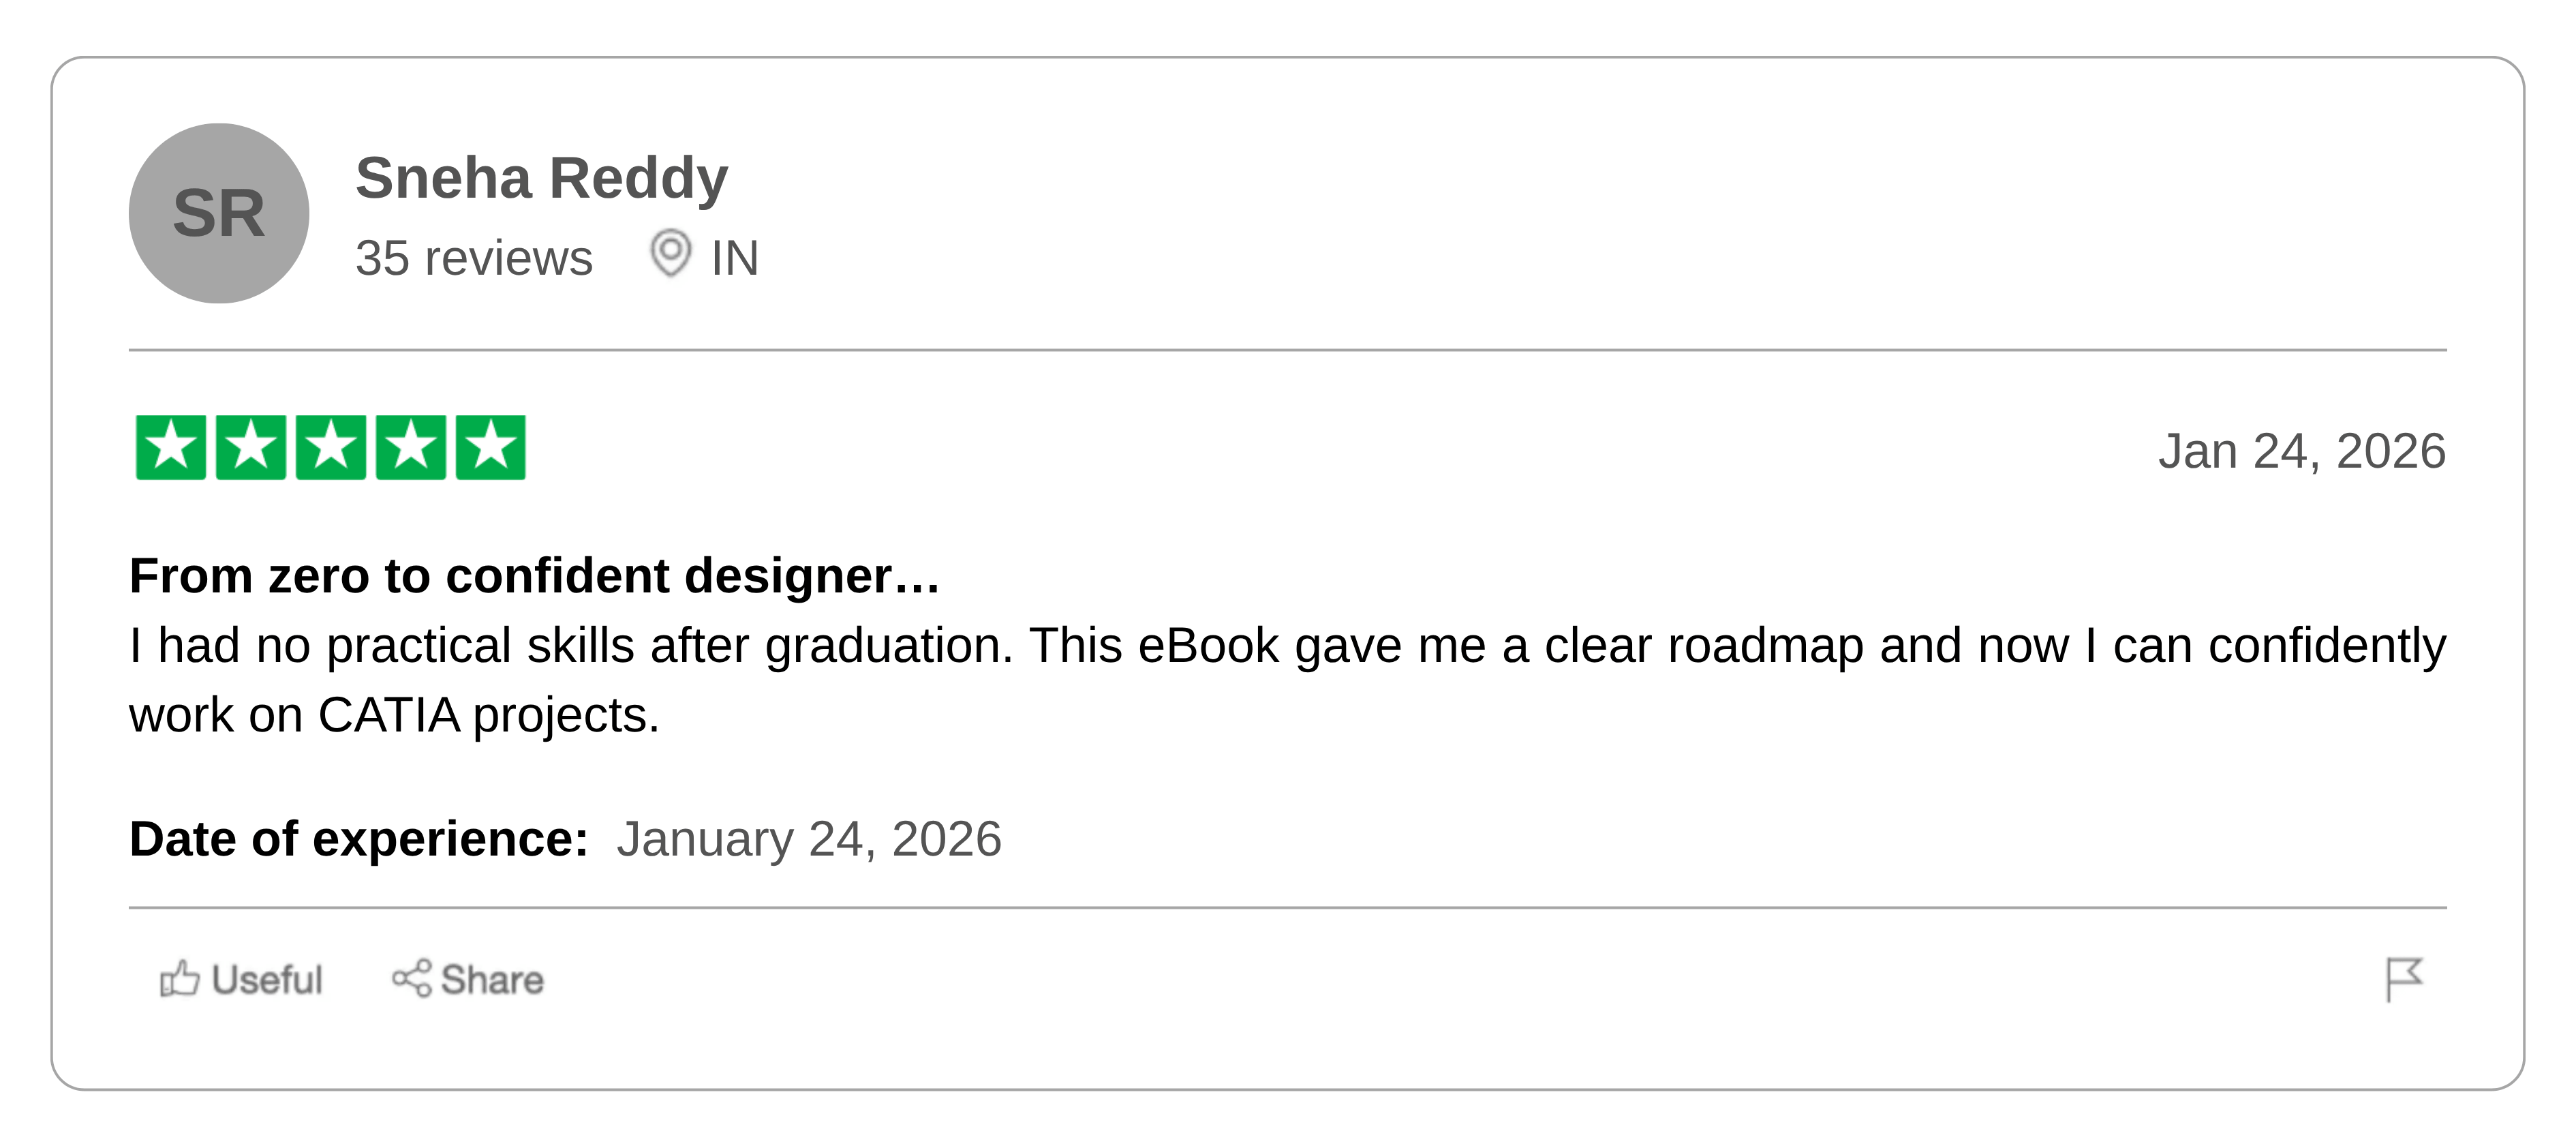Click the "Jan 24, 2026" review date
Image resolution: width=2576 pixels, height=1146 pixels.
click(2301, 451)
